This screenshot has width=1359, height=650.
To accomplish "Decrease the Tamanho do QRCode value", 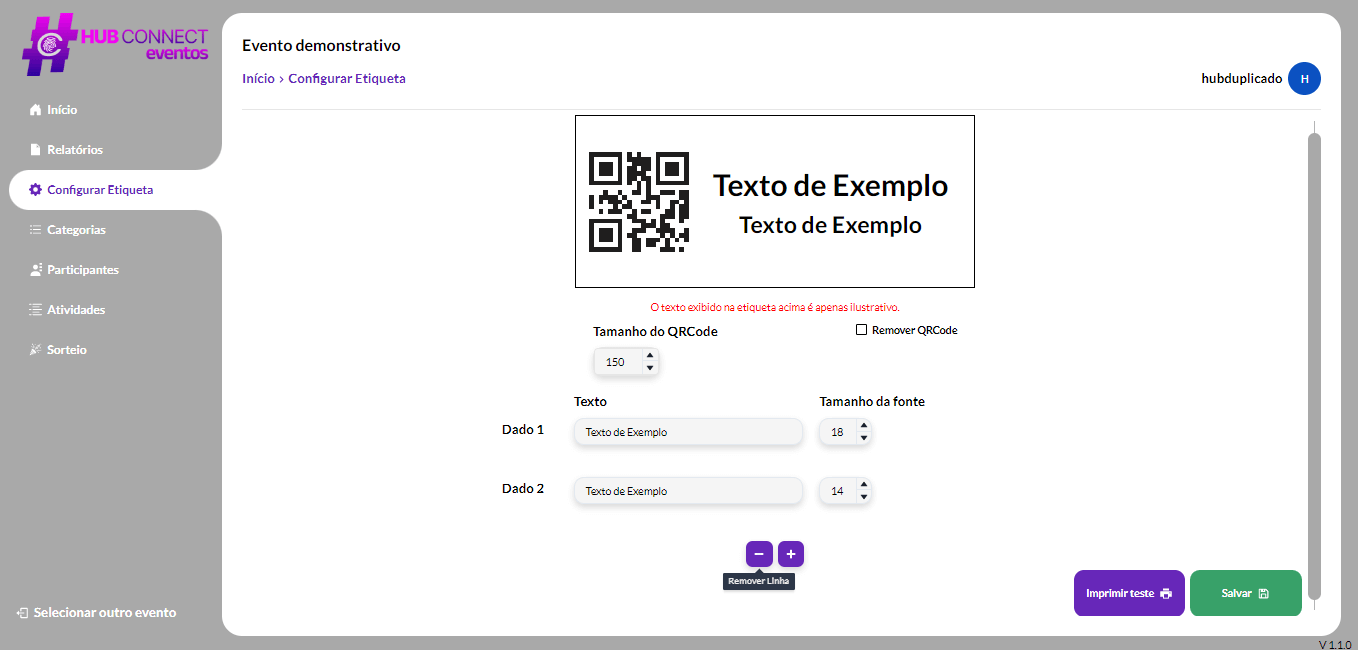I will pyautogui.click(x=650, y=368).
